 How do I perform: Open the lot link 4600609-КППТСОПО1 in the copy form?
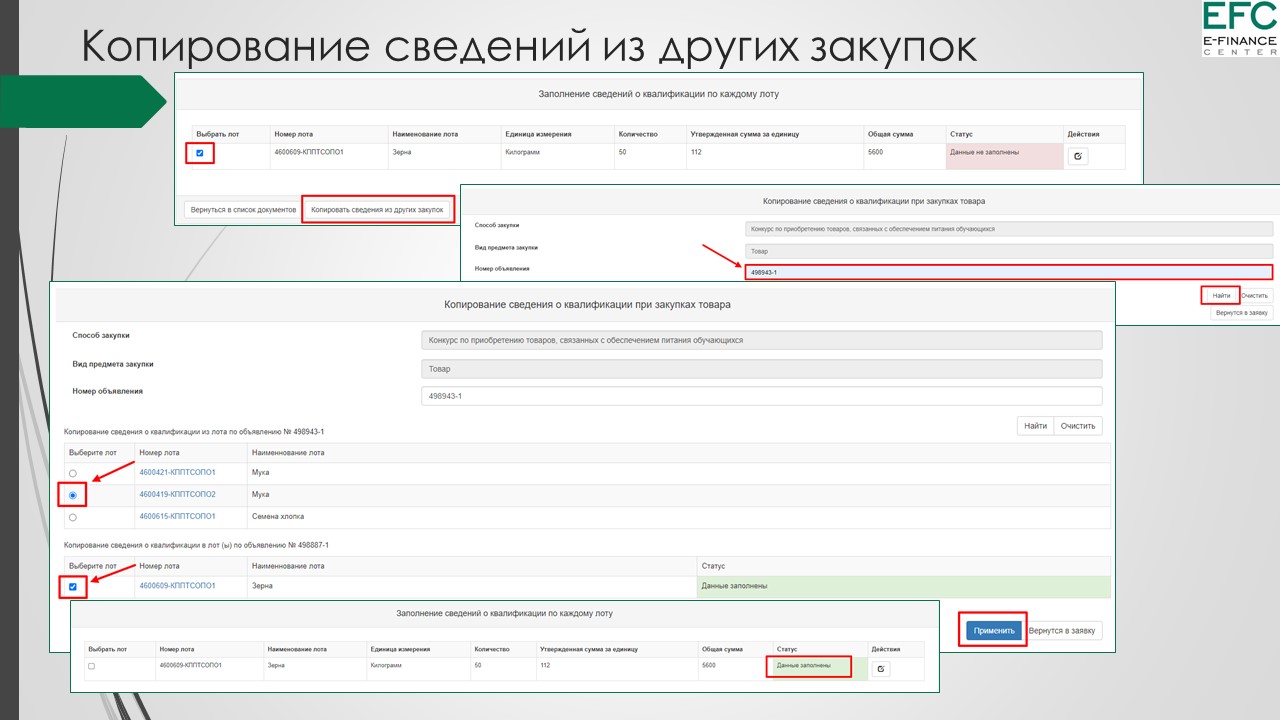[177, 586]
